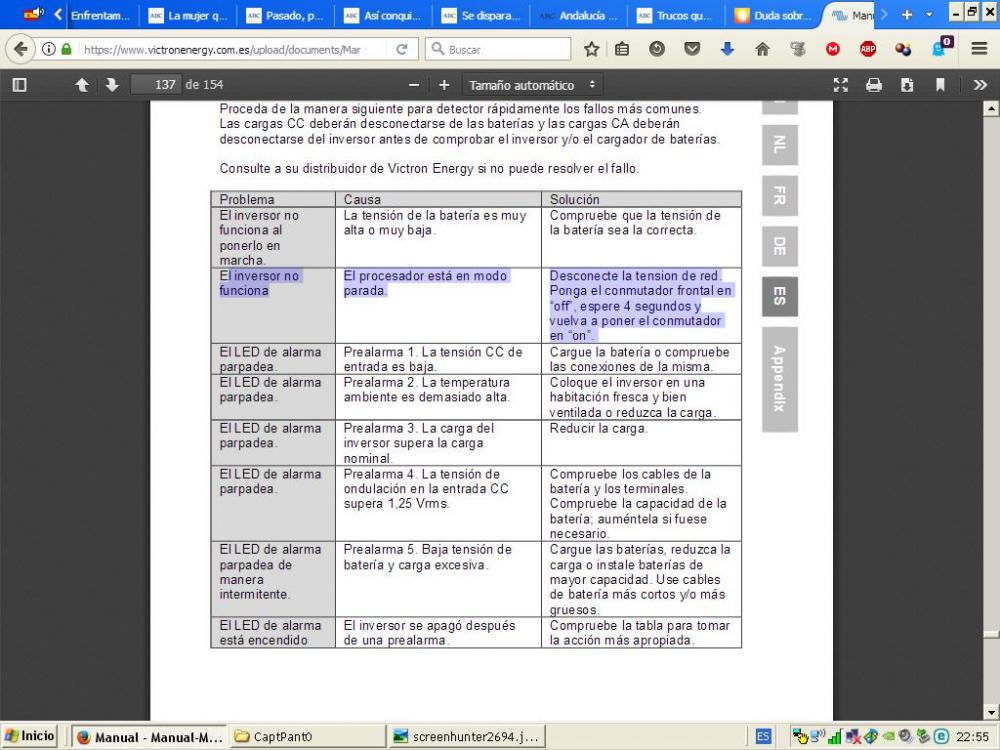Go back to previous page in browser
Image resolution: width=1000 pixels, height=750 pixels.
(21, 49)
